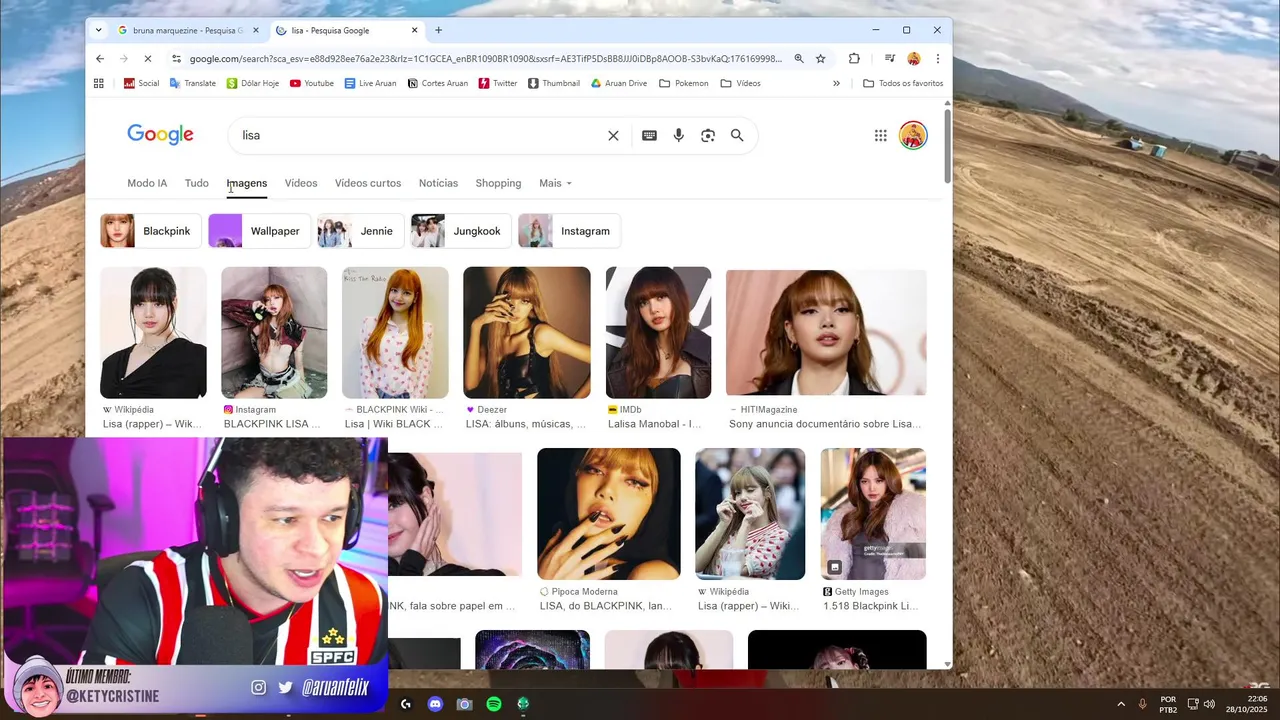Viewport: 1280px width, 720px height.
Task: Go back to the previous page
Action: (100, 59)
